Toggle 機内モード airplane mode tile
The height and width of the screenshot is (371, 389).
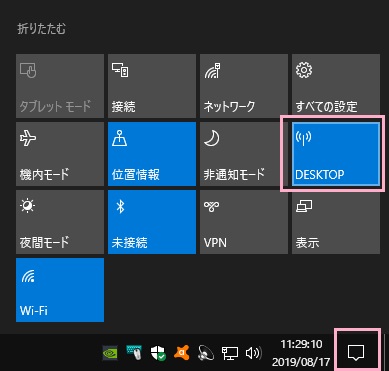(x=60, y=154)
